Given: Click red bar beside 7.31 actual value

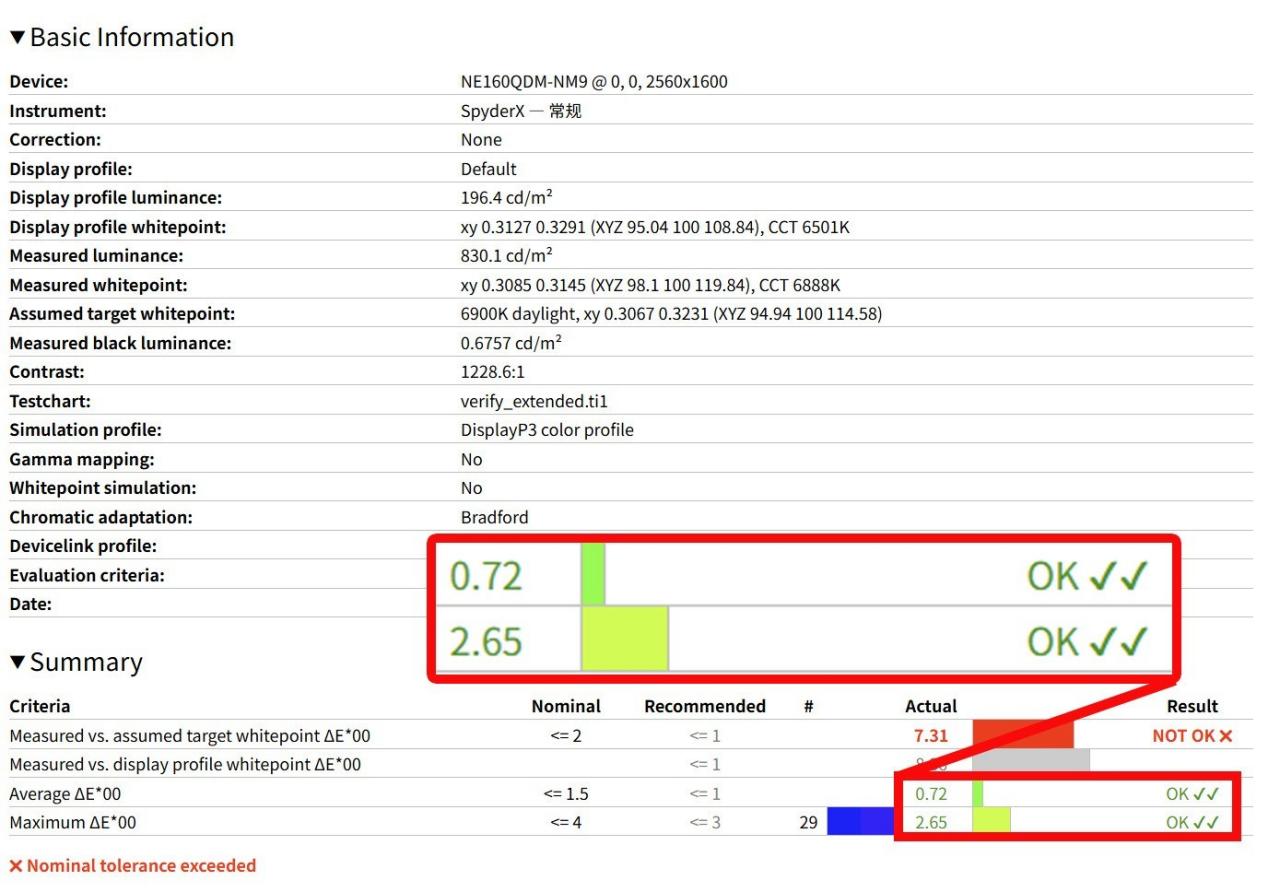Looking at the screenshot, I should point(1022,735).
